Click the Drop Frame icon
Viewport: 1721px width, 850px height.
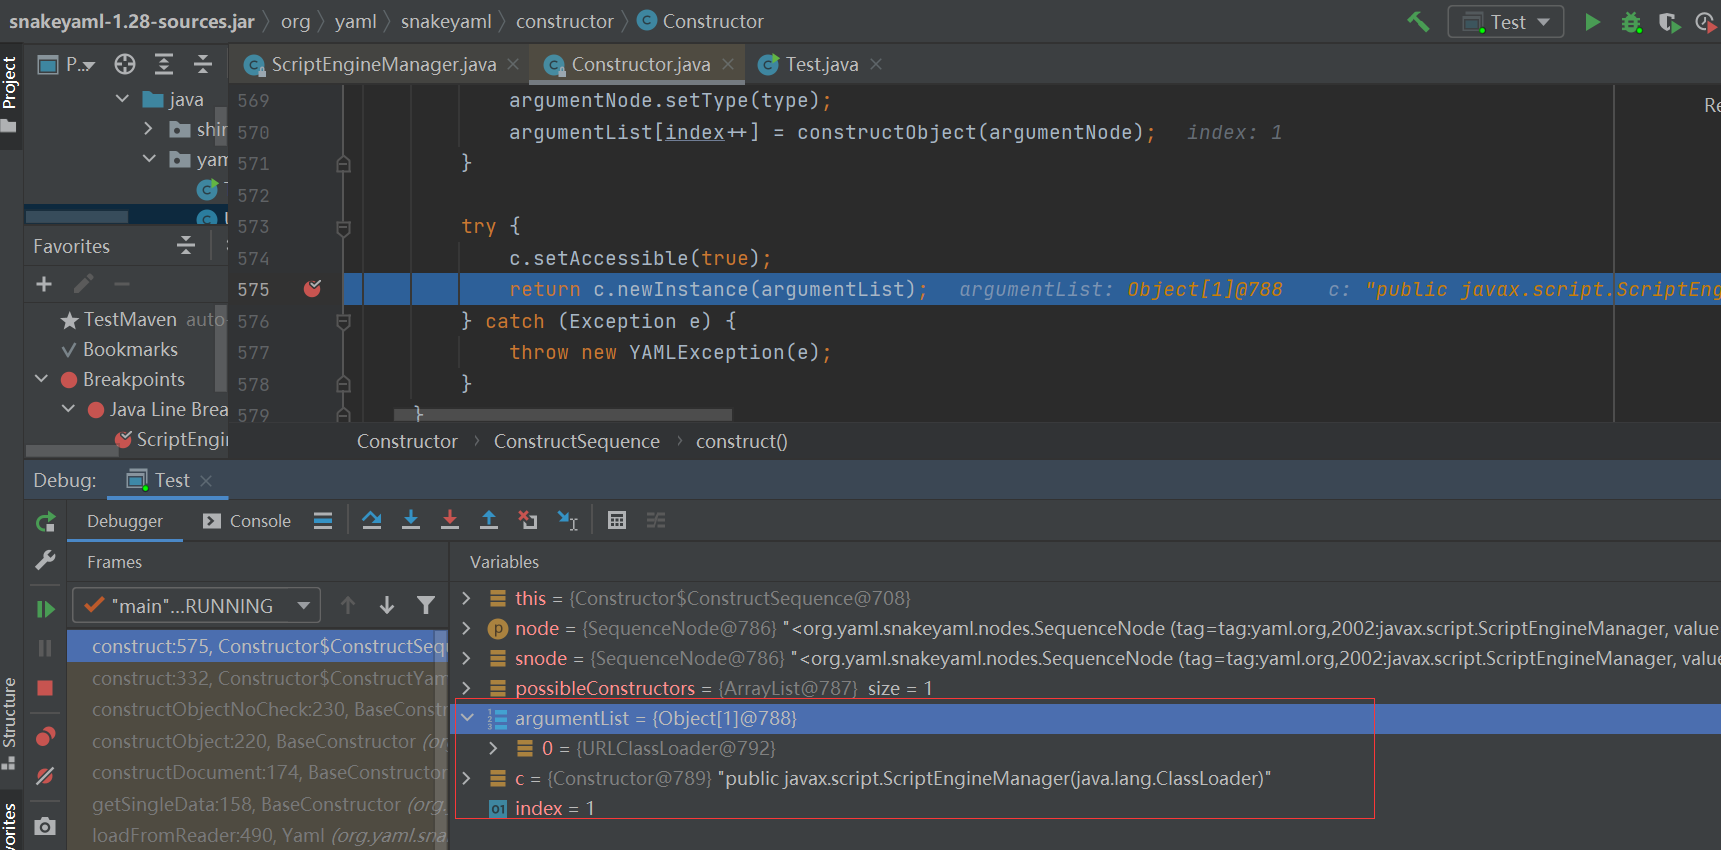pos(528,520)
